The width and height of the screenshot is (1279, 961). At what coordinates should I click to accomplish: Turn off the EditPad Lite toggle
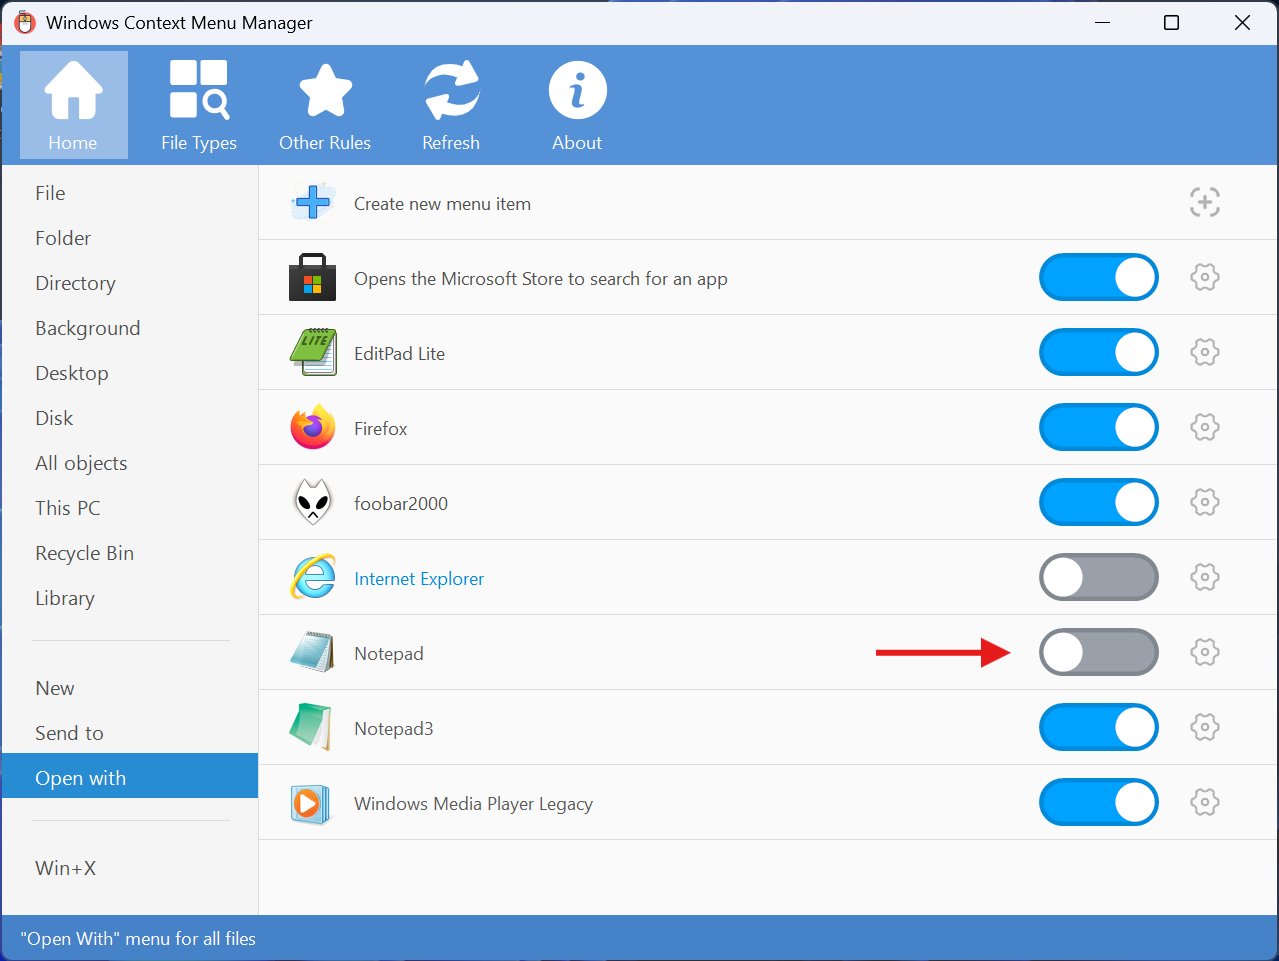(x=1099, y=352)
